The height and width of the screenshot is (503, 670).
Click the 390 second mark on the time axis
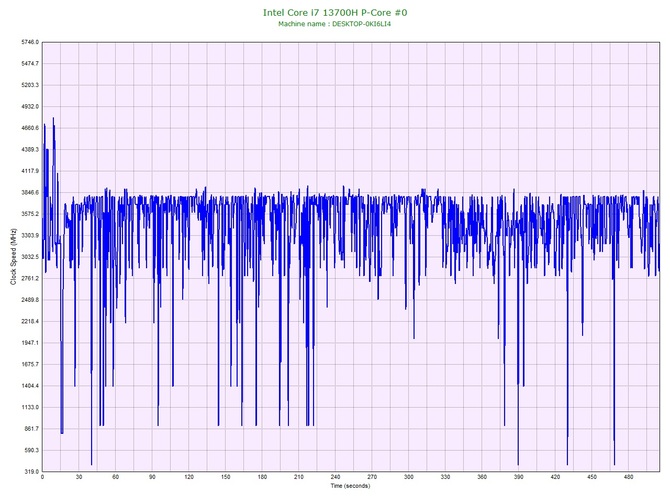518,478
